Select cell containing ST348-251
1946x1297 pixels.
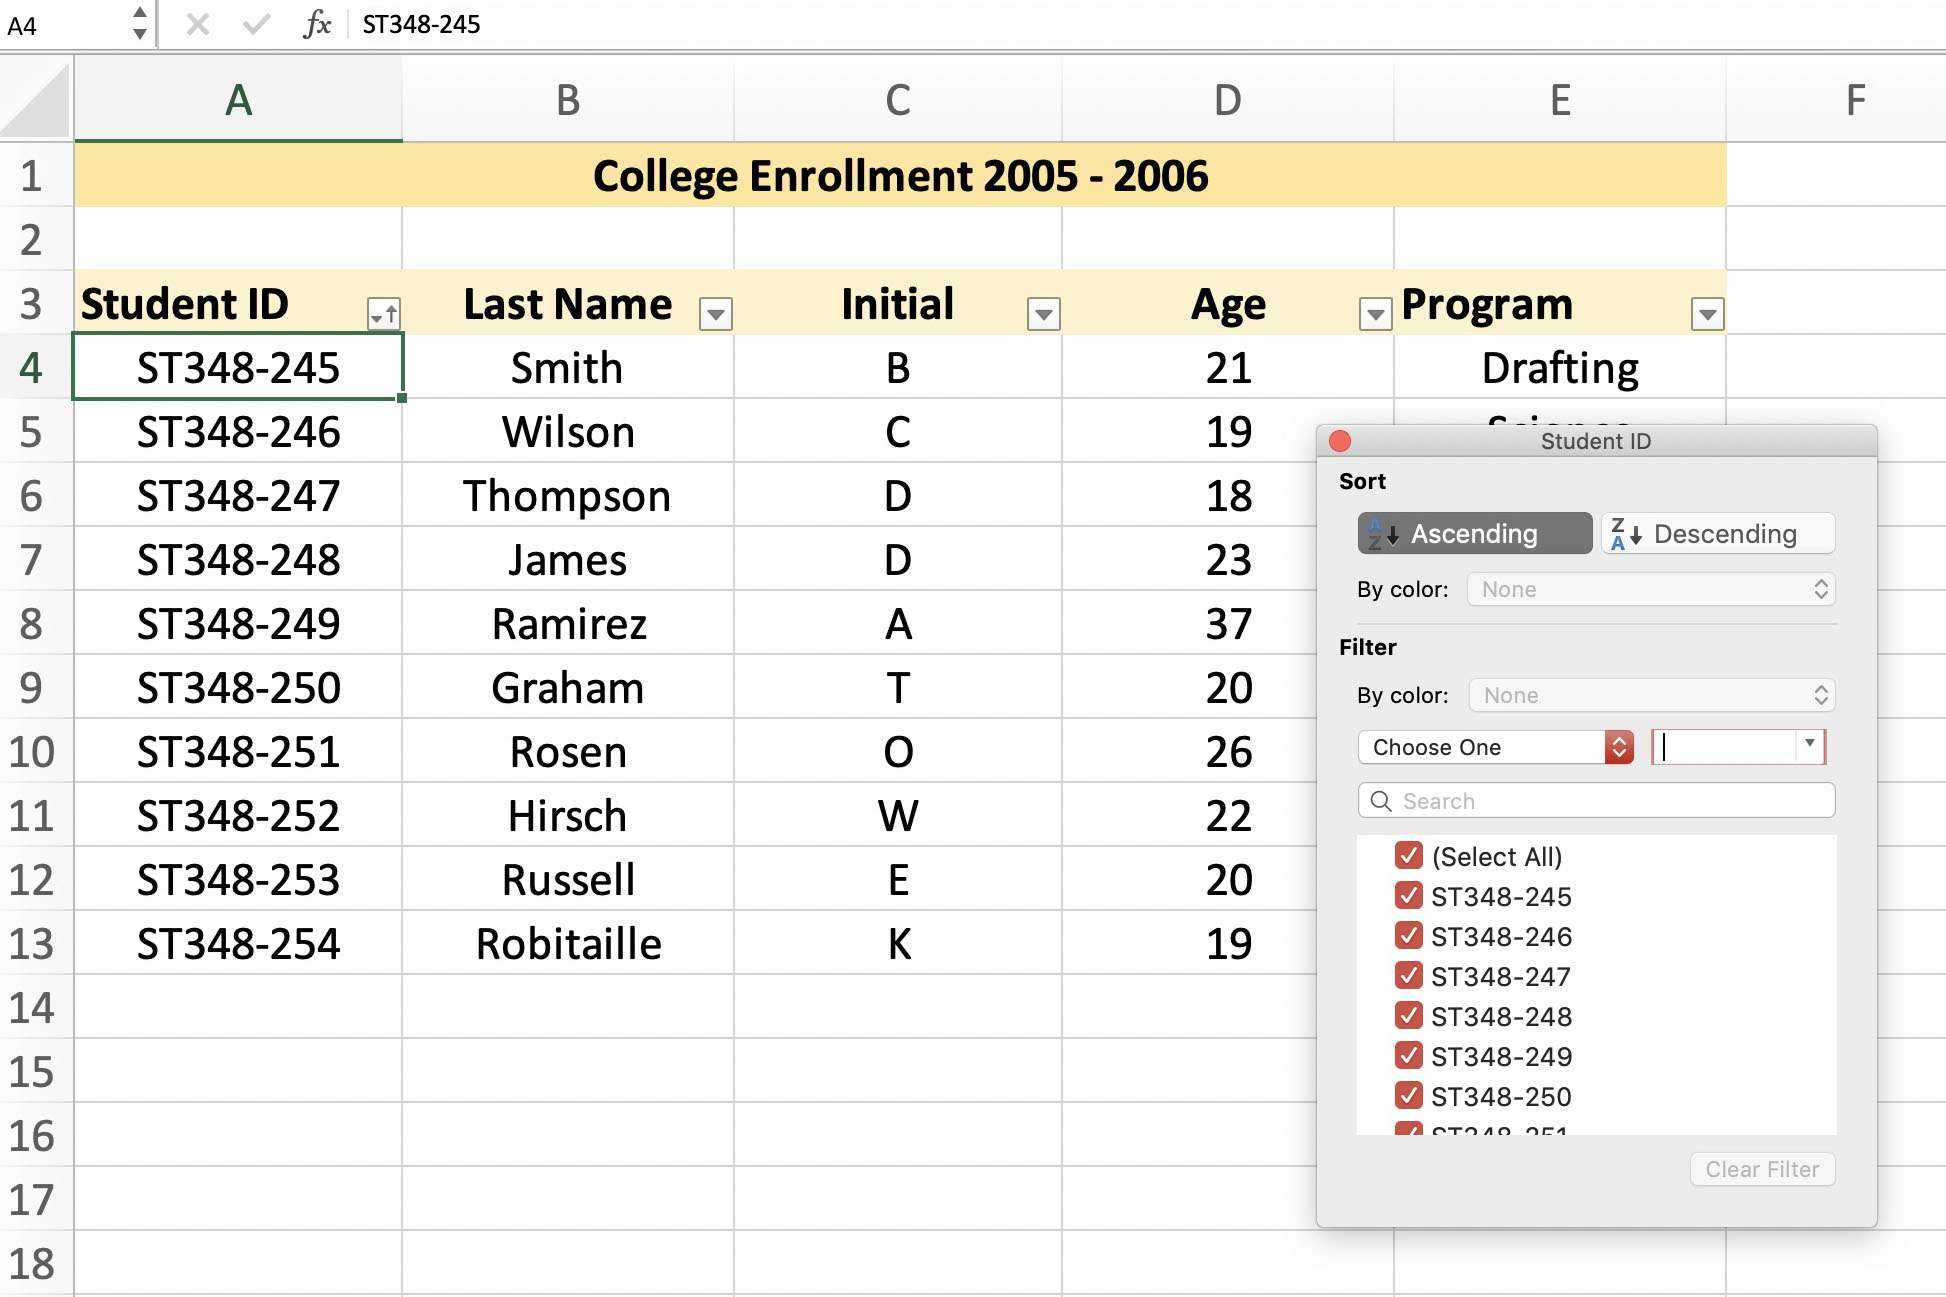(x=238, y=751)
